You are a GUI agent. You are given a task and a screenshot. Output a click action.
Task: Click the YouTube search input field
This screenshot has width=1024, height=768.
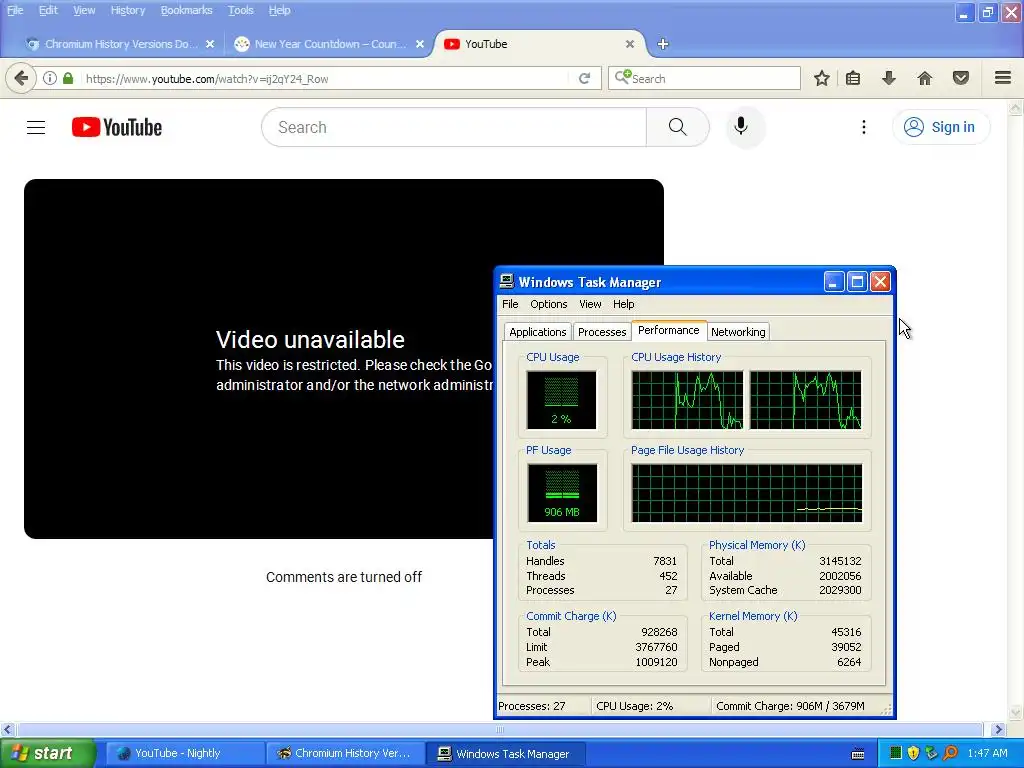click(x=454, y=127)
